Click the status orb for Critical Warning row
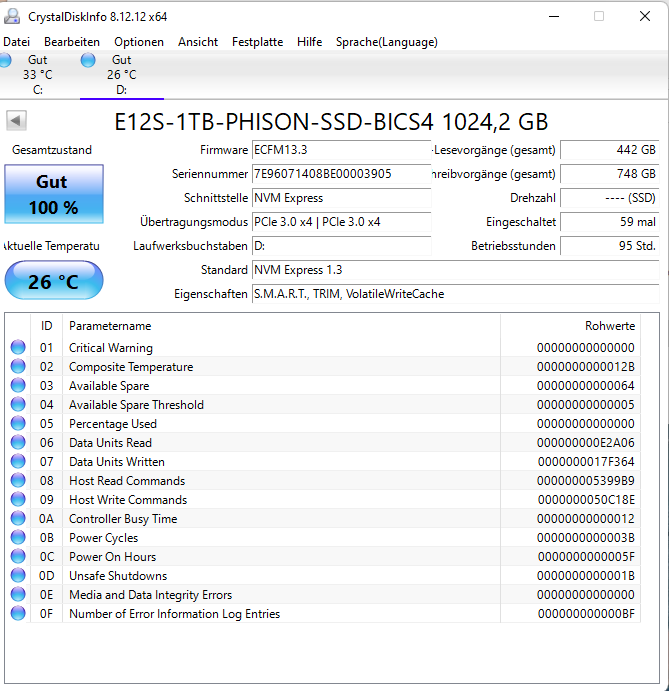669x691 pixels. point(18,347)
